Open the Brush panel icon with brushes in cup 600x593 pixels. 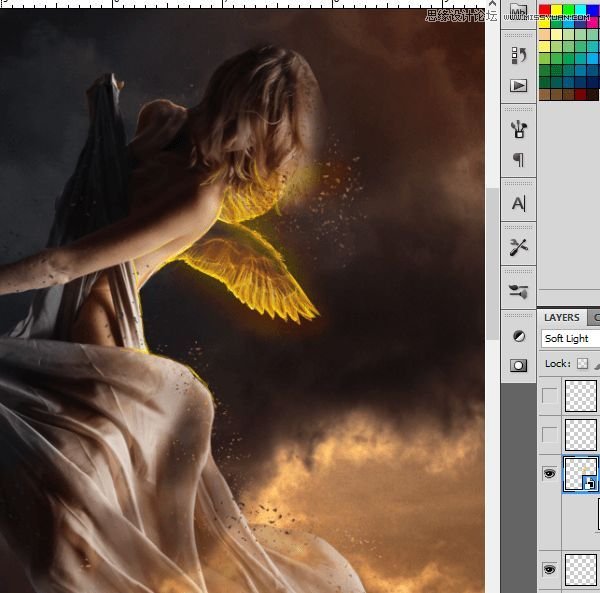pyautogui.click(x=518, y=128)
